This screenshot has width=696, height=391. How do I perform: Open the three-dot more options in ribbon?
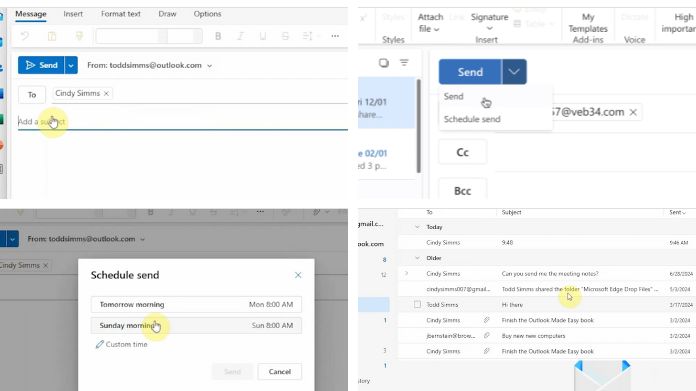pyautogui.click(x=335, y=36)
